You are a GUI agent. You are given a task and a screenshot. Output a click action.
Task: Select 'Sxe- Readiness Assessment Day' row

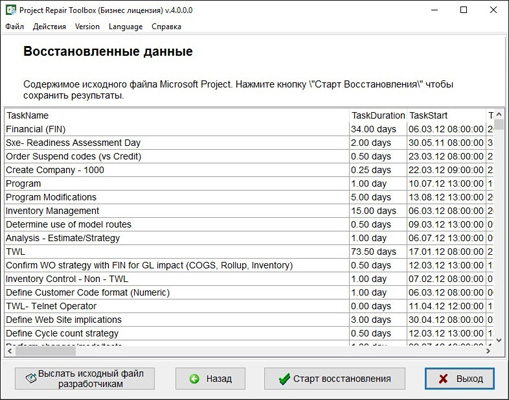pos(249,143)
